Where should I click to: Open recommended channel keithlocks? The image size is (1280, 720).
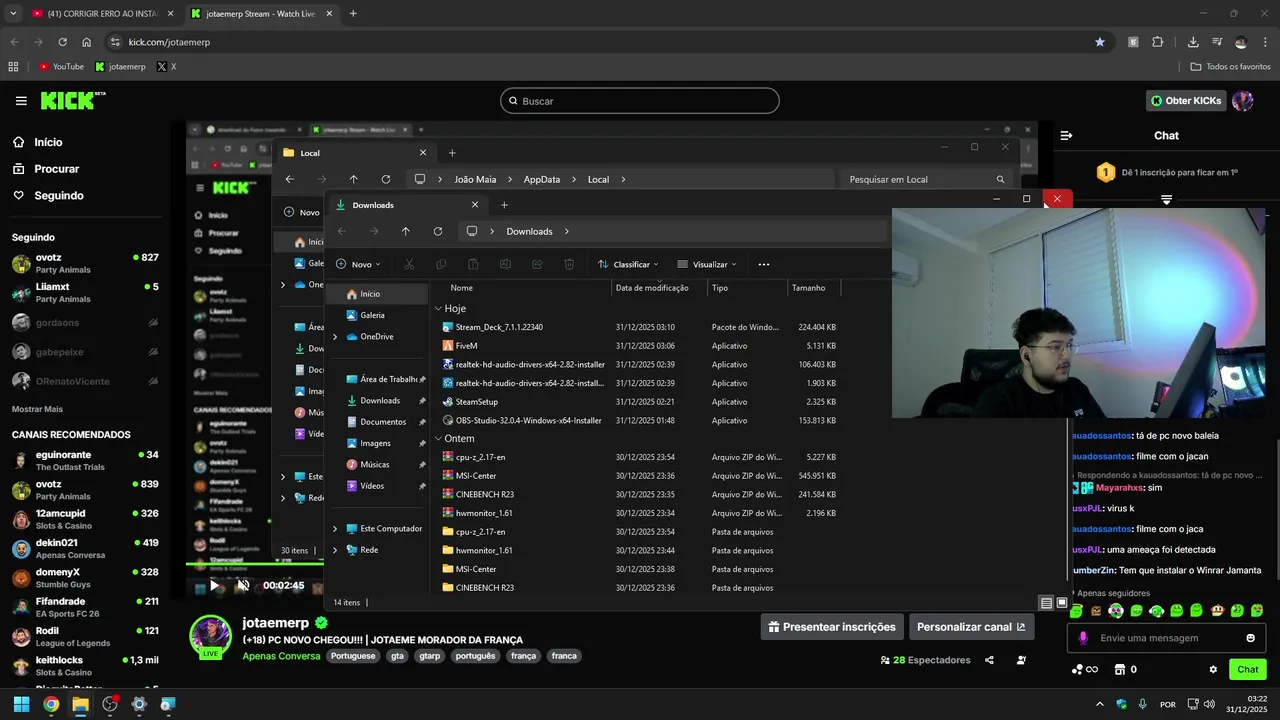(85, 666)
